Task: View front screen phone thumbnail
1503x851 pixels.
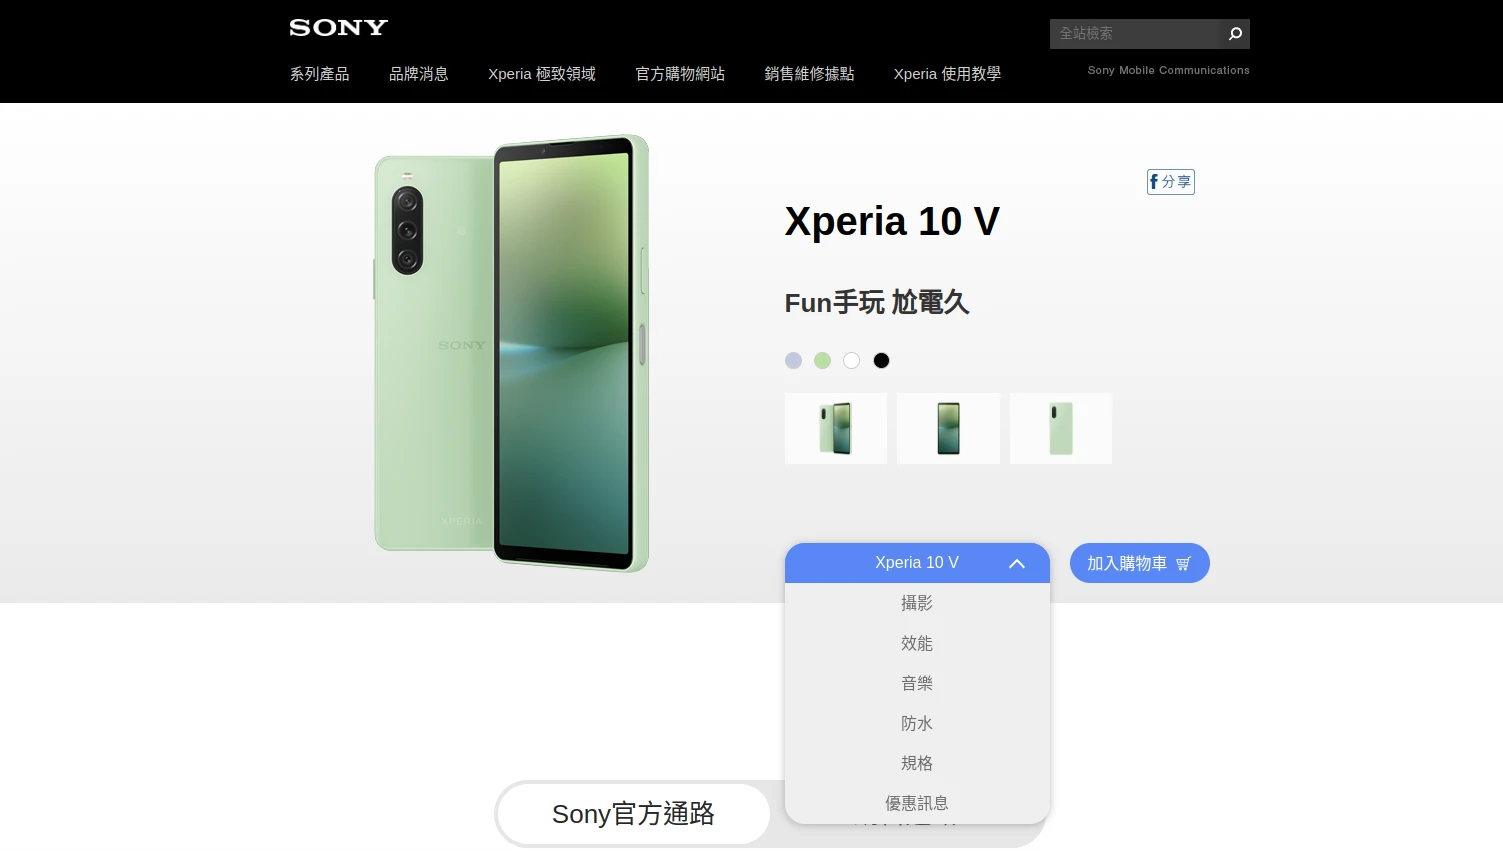Action: click(x=948, y=428)
